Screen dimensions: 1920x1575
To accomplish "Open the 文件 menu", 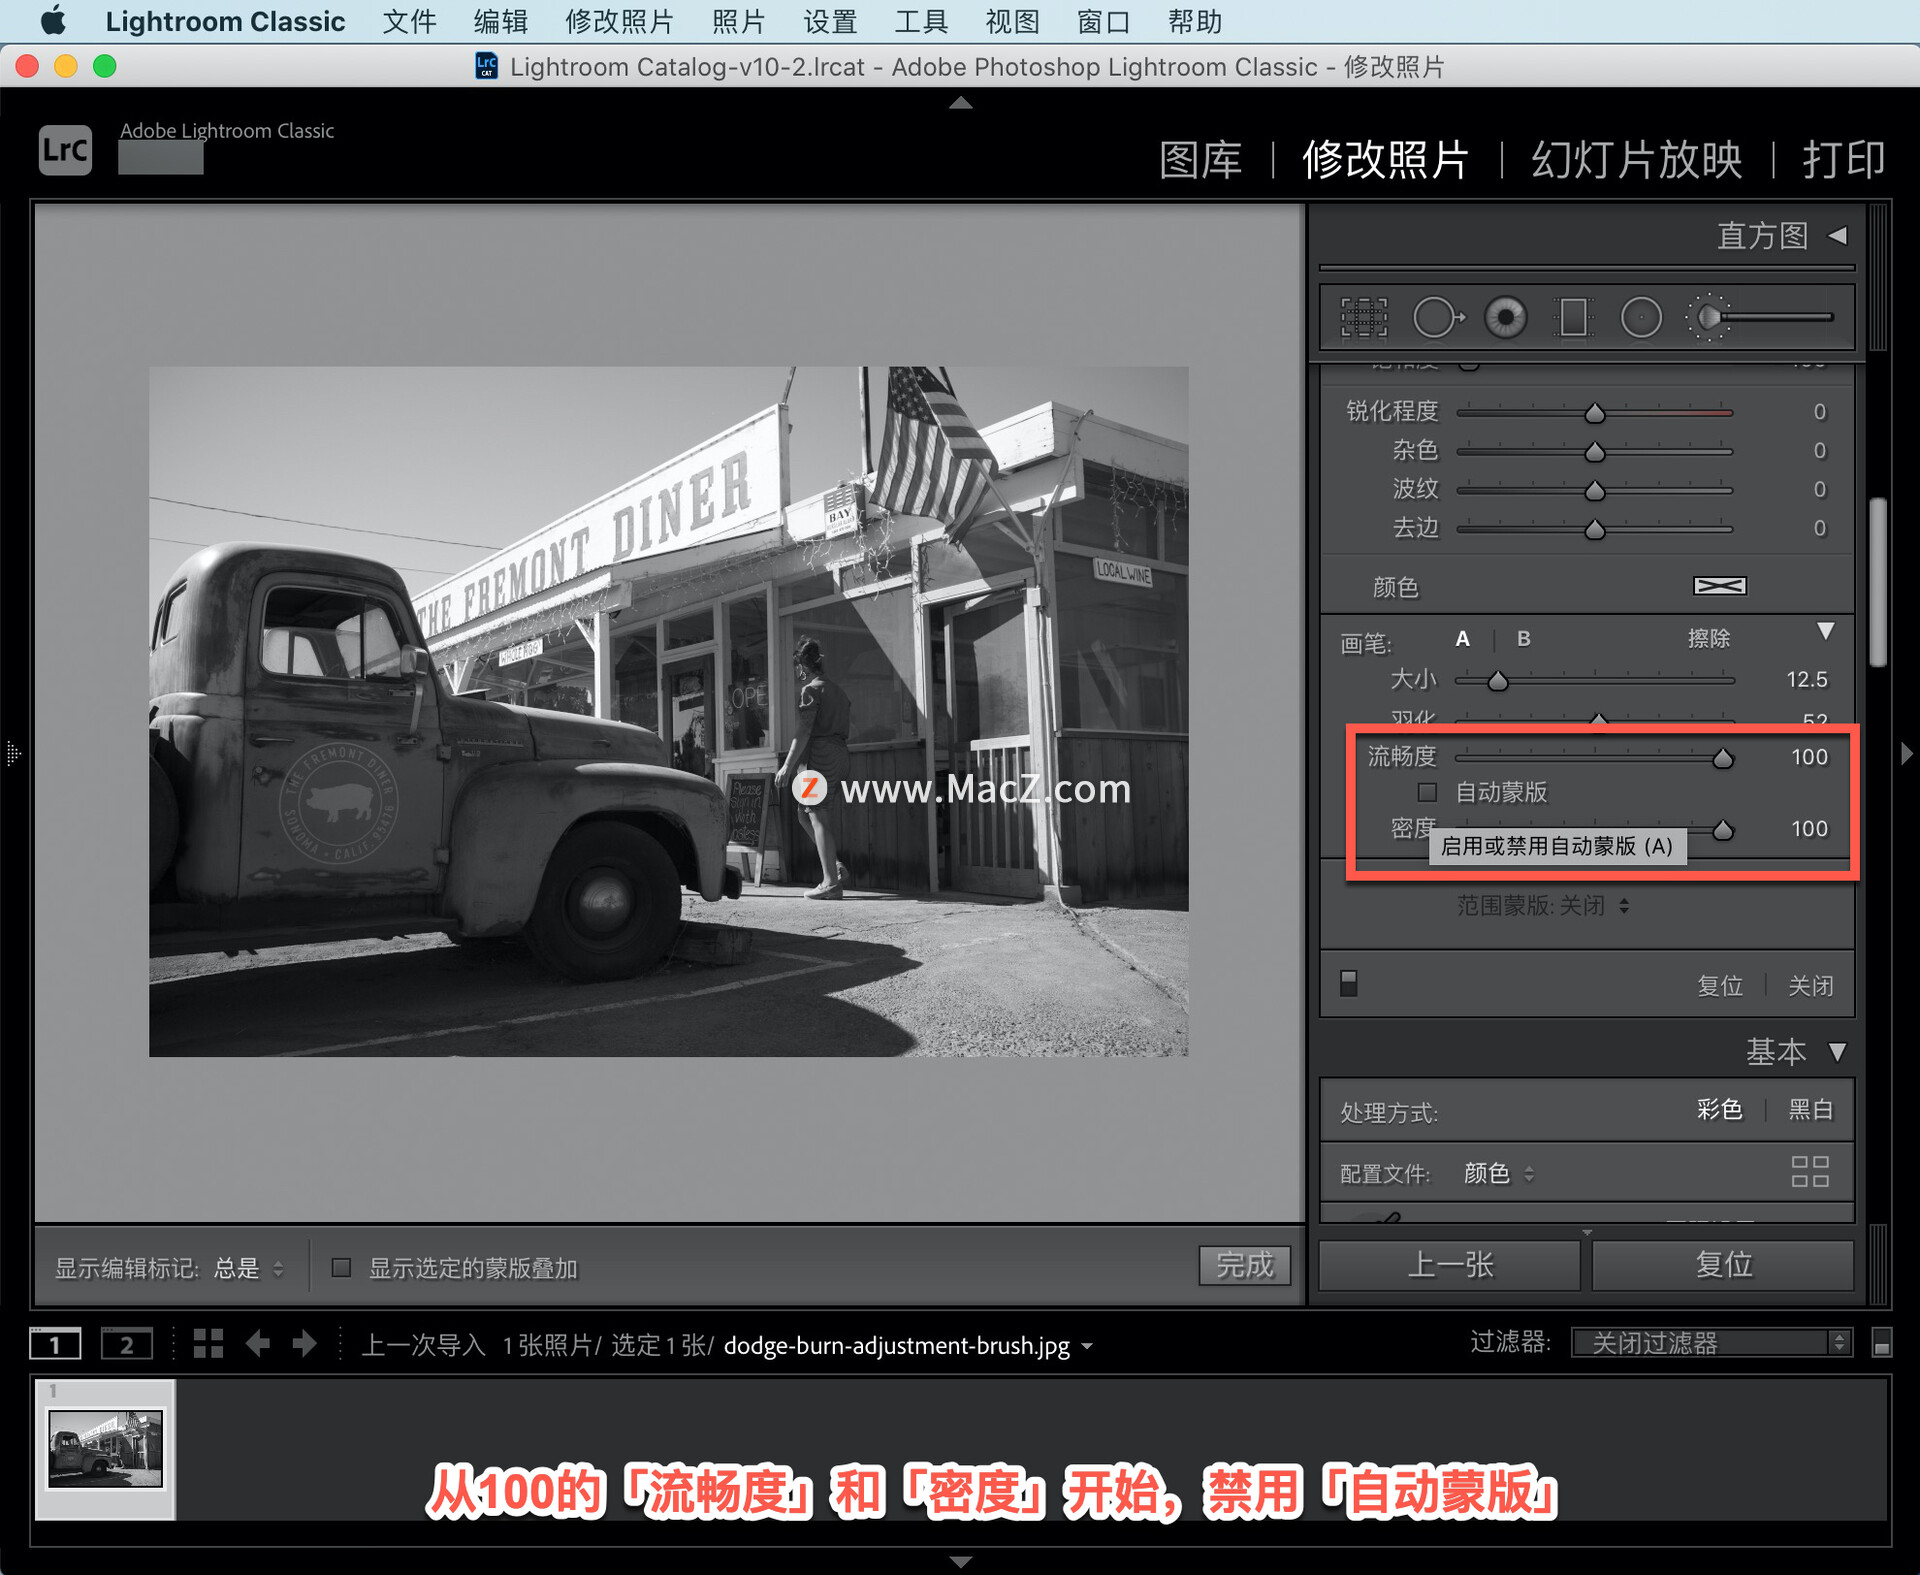I will [x=409, y=21].
